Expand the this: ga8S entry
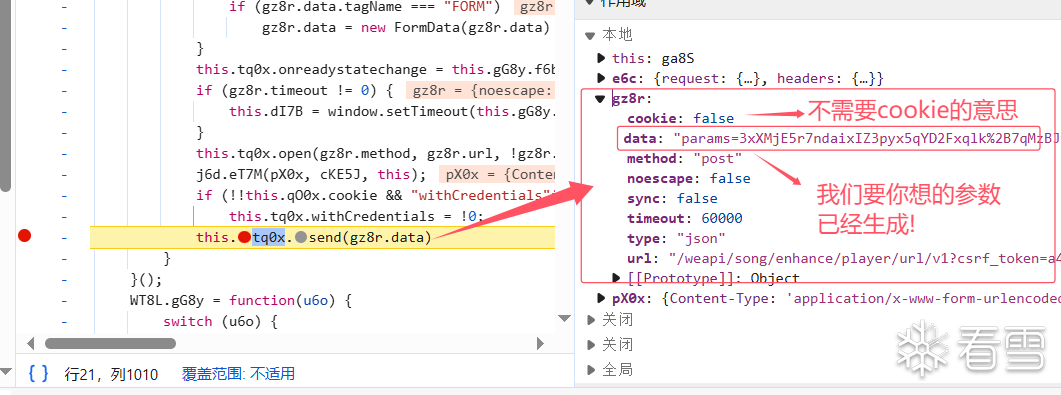1061x395 pixels. click(x=601, y=58)
